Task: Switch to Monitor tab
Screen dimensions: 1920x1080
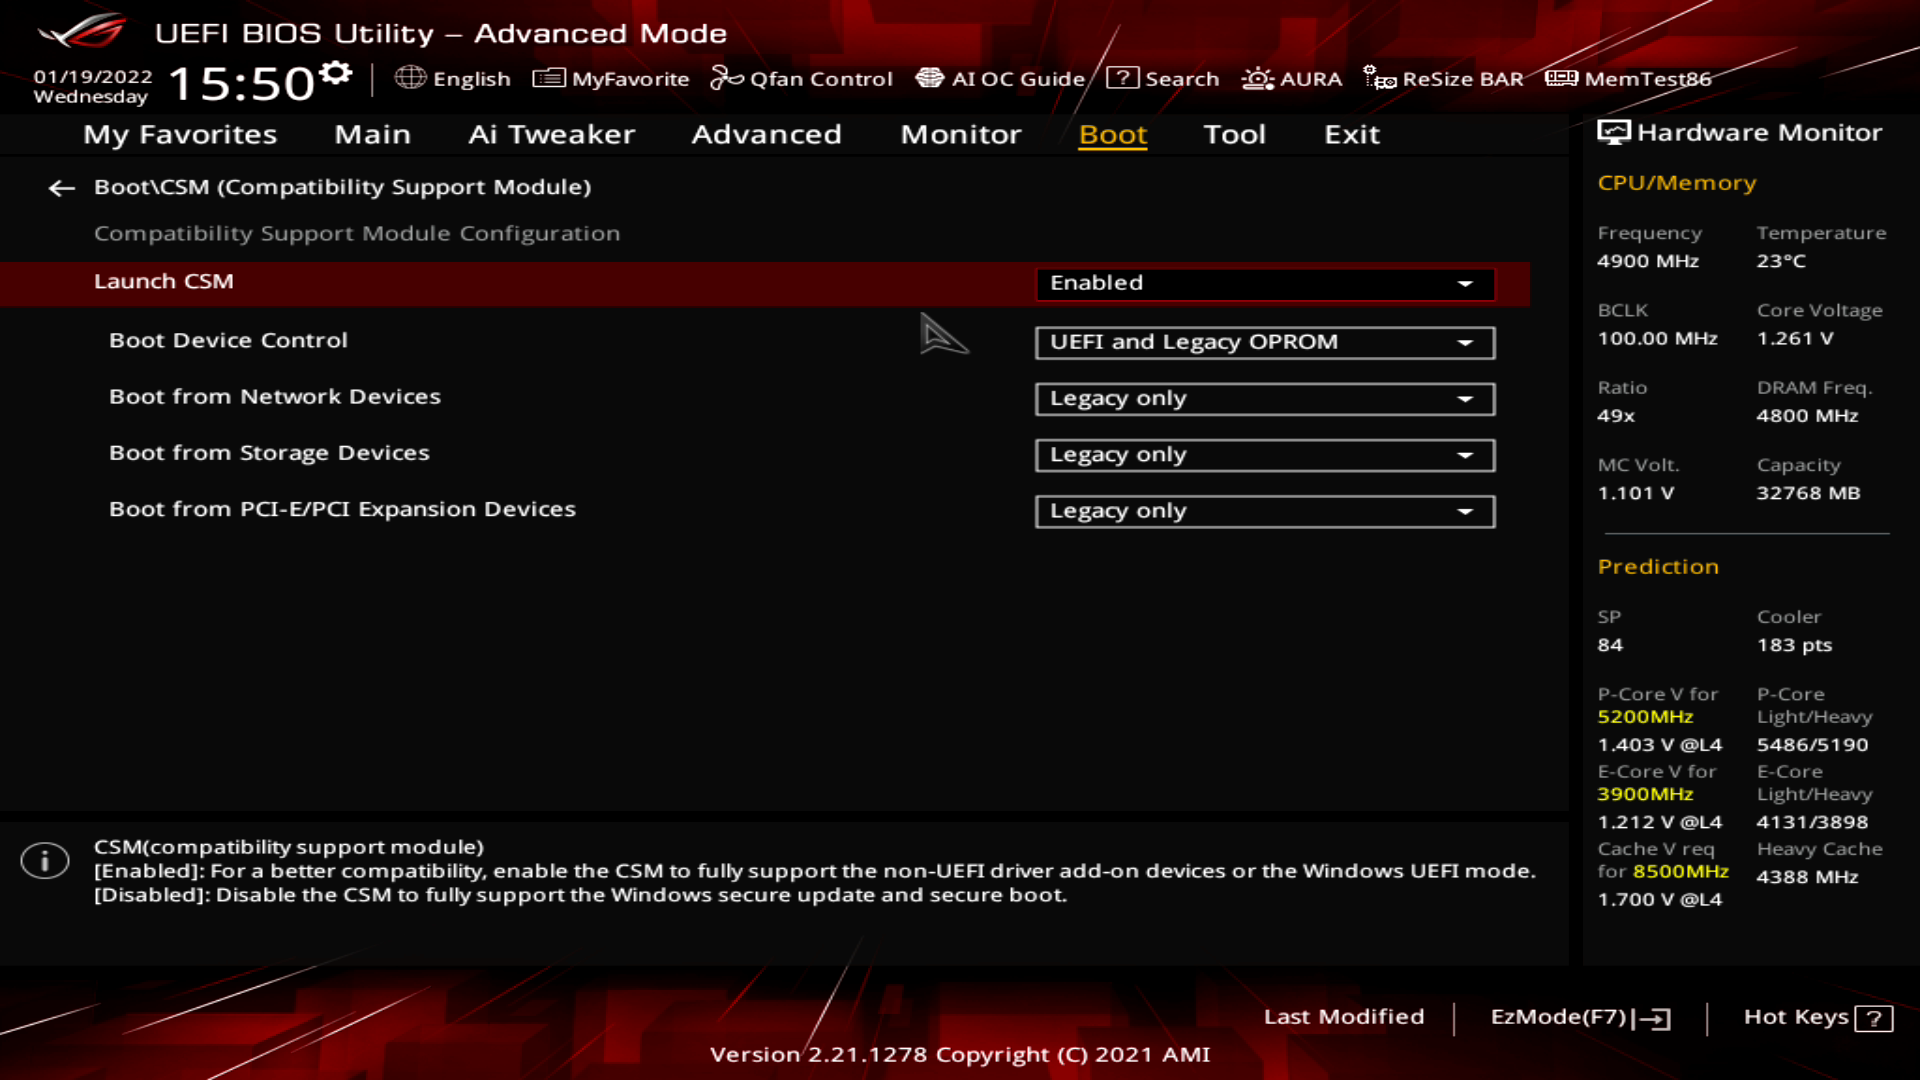Action: point(960,133)
